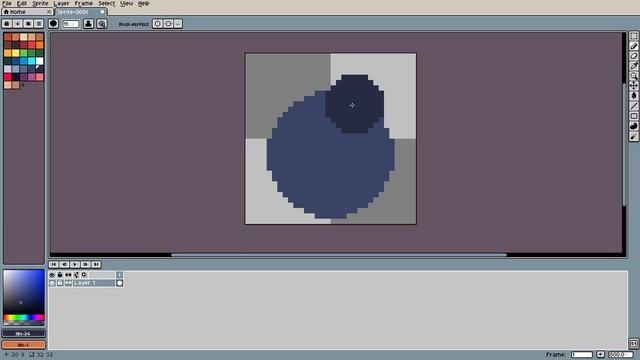The width and height of the screenshot is (640, 360).
Task: Select Layer 1 in the timeline
Action: click(94, 283)
